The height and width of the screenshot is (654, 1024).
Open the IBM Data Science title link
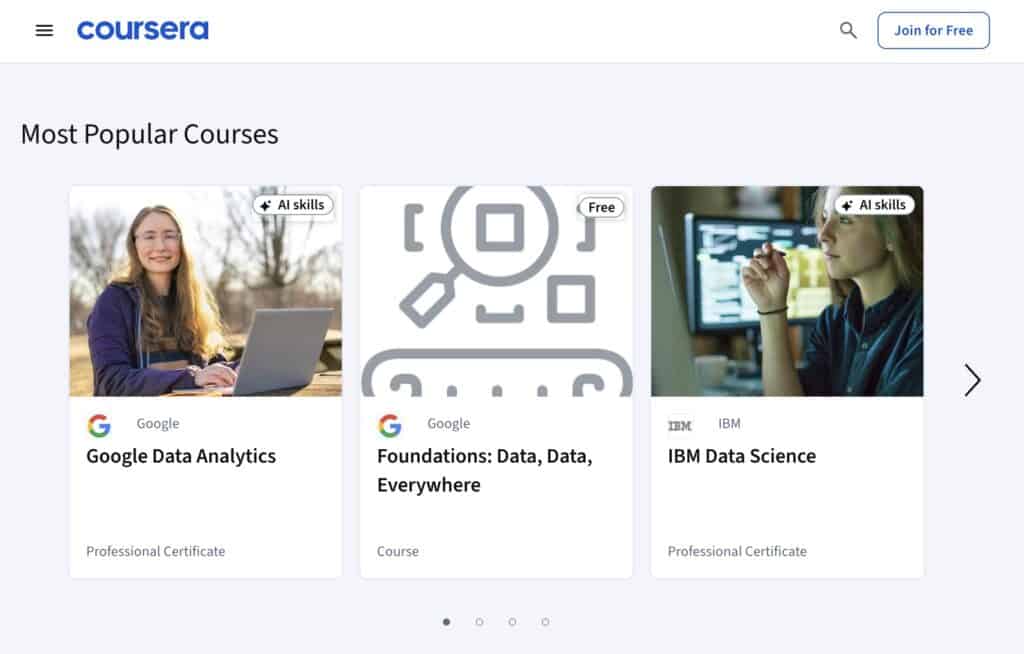click(742, 456)
